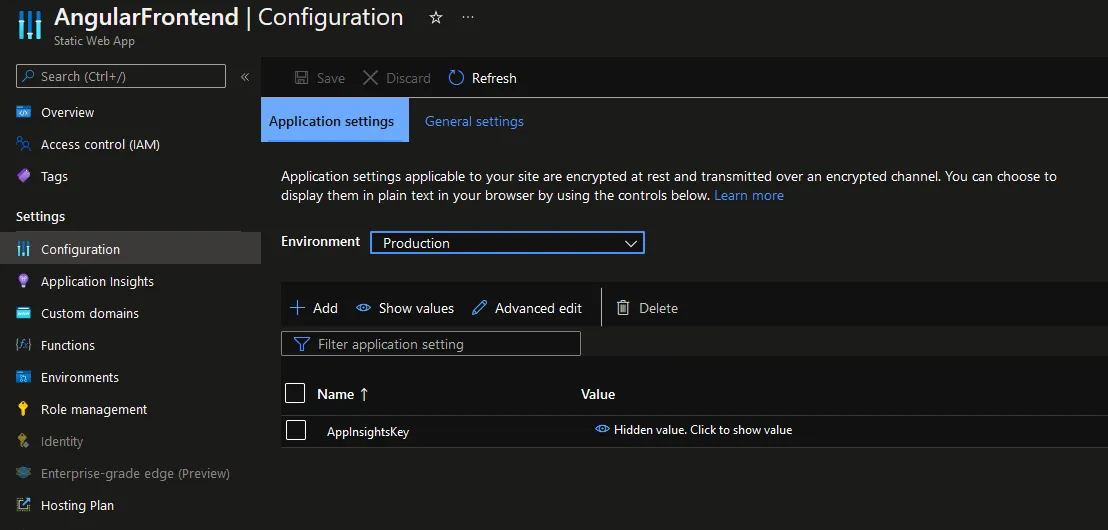Select the Application settings tab
The width and height of the screenshot is (1108, 530).
pos(332,121)
